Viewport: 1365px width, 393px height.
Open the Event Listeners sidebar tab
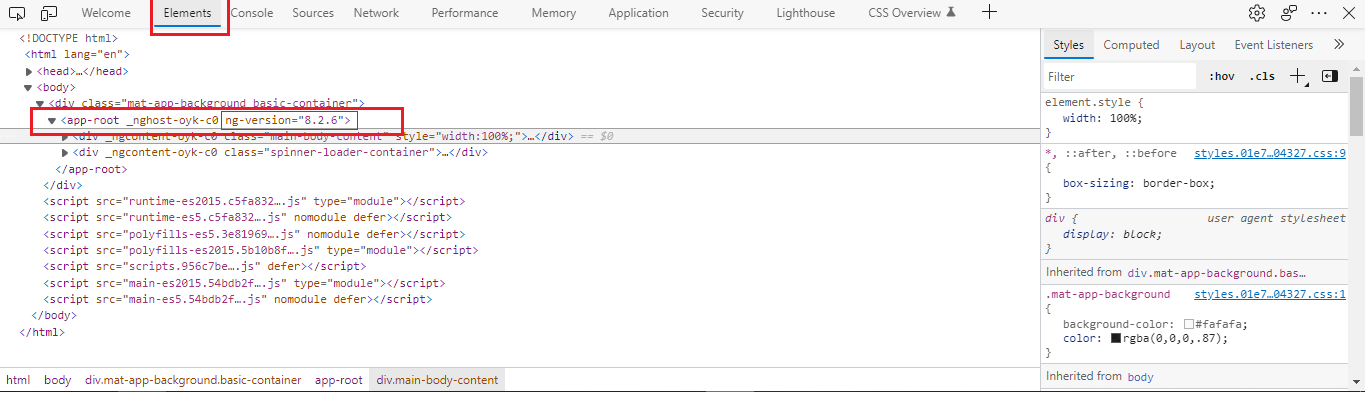coord(1273,45)
